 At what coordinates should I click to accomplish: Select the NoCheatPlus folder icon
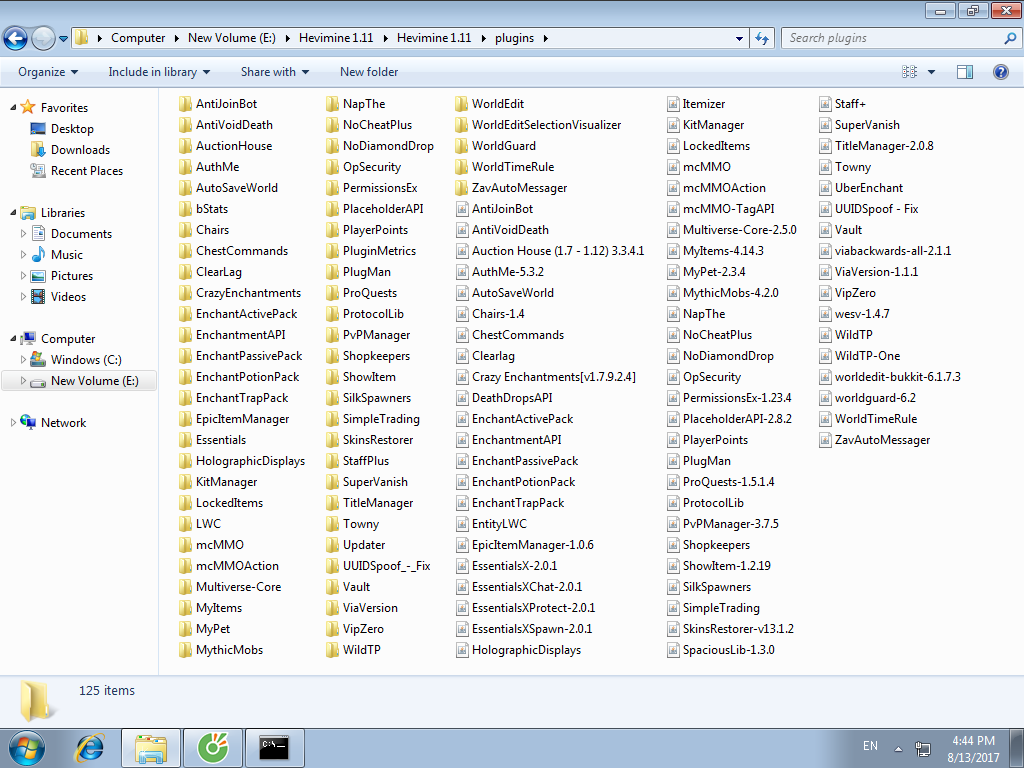tap(332, 125)
